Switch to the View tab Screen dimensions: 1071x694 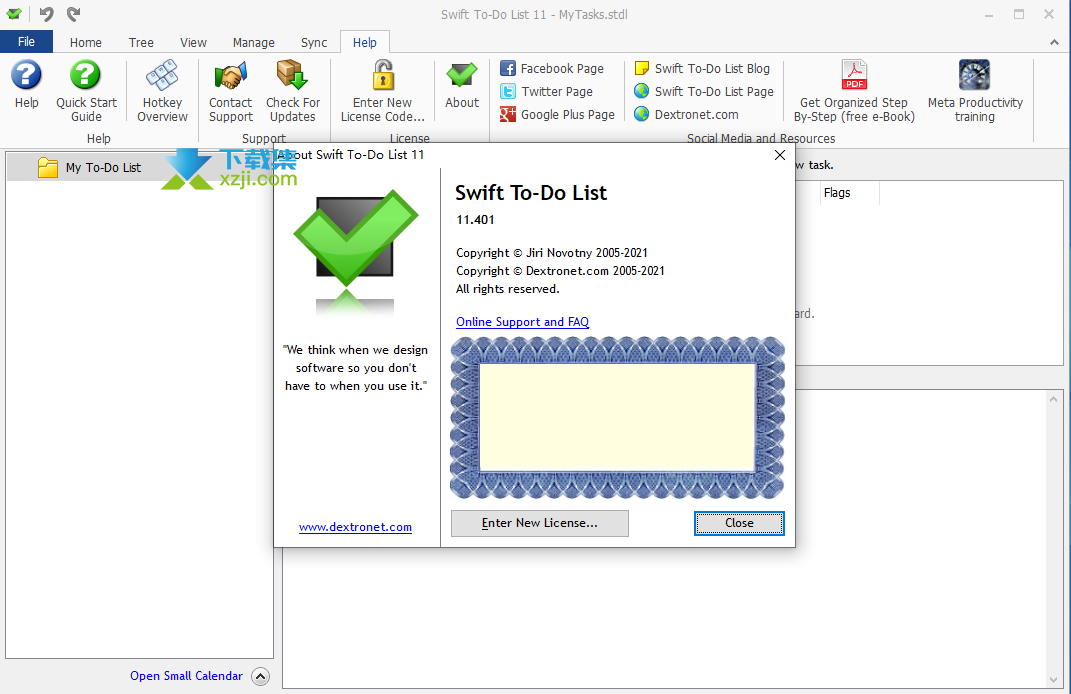coord(193,42)
